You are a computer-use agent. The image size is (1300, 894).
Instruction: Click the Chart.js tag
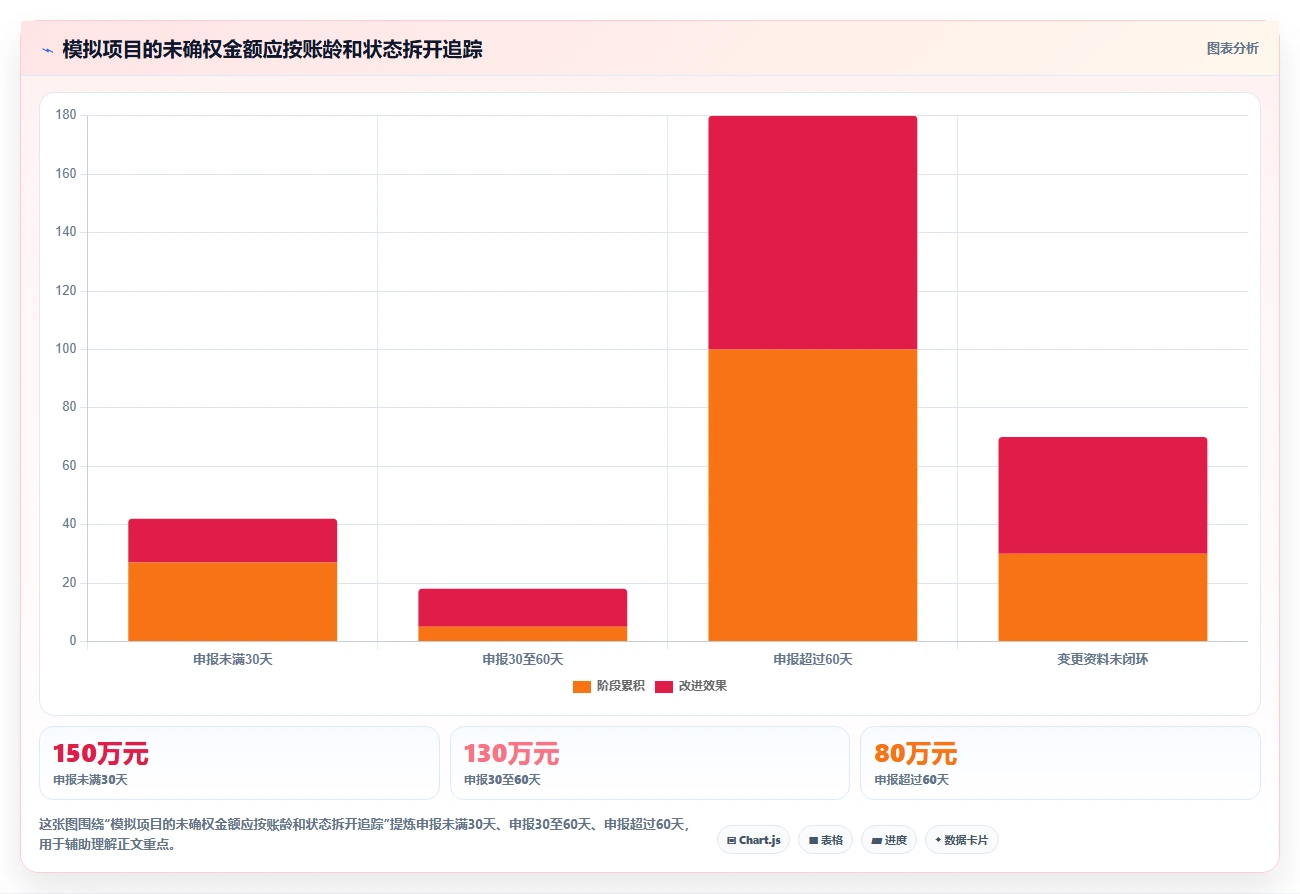click(753, 840)
